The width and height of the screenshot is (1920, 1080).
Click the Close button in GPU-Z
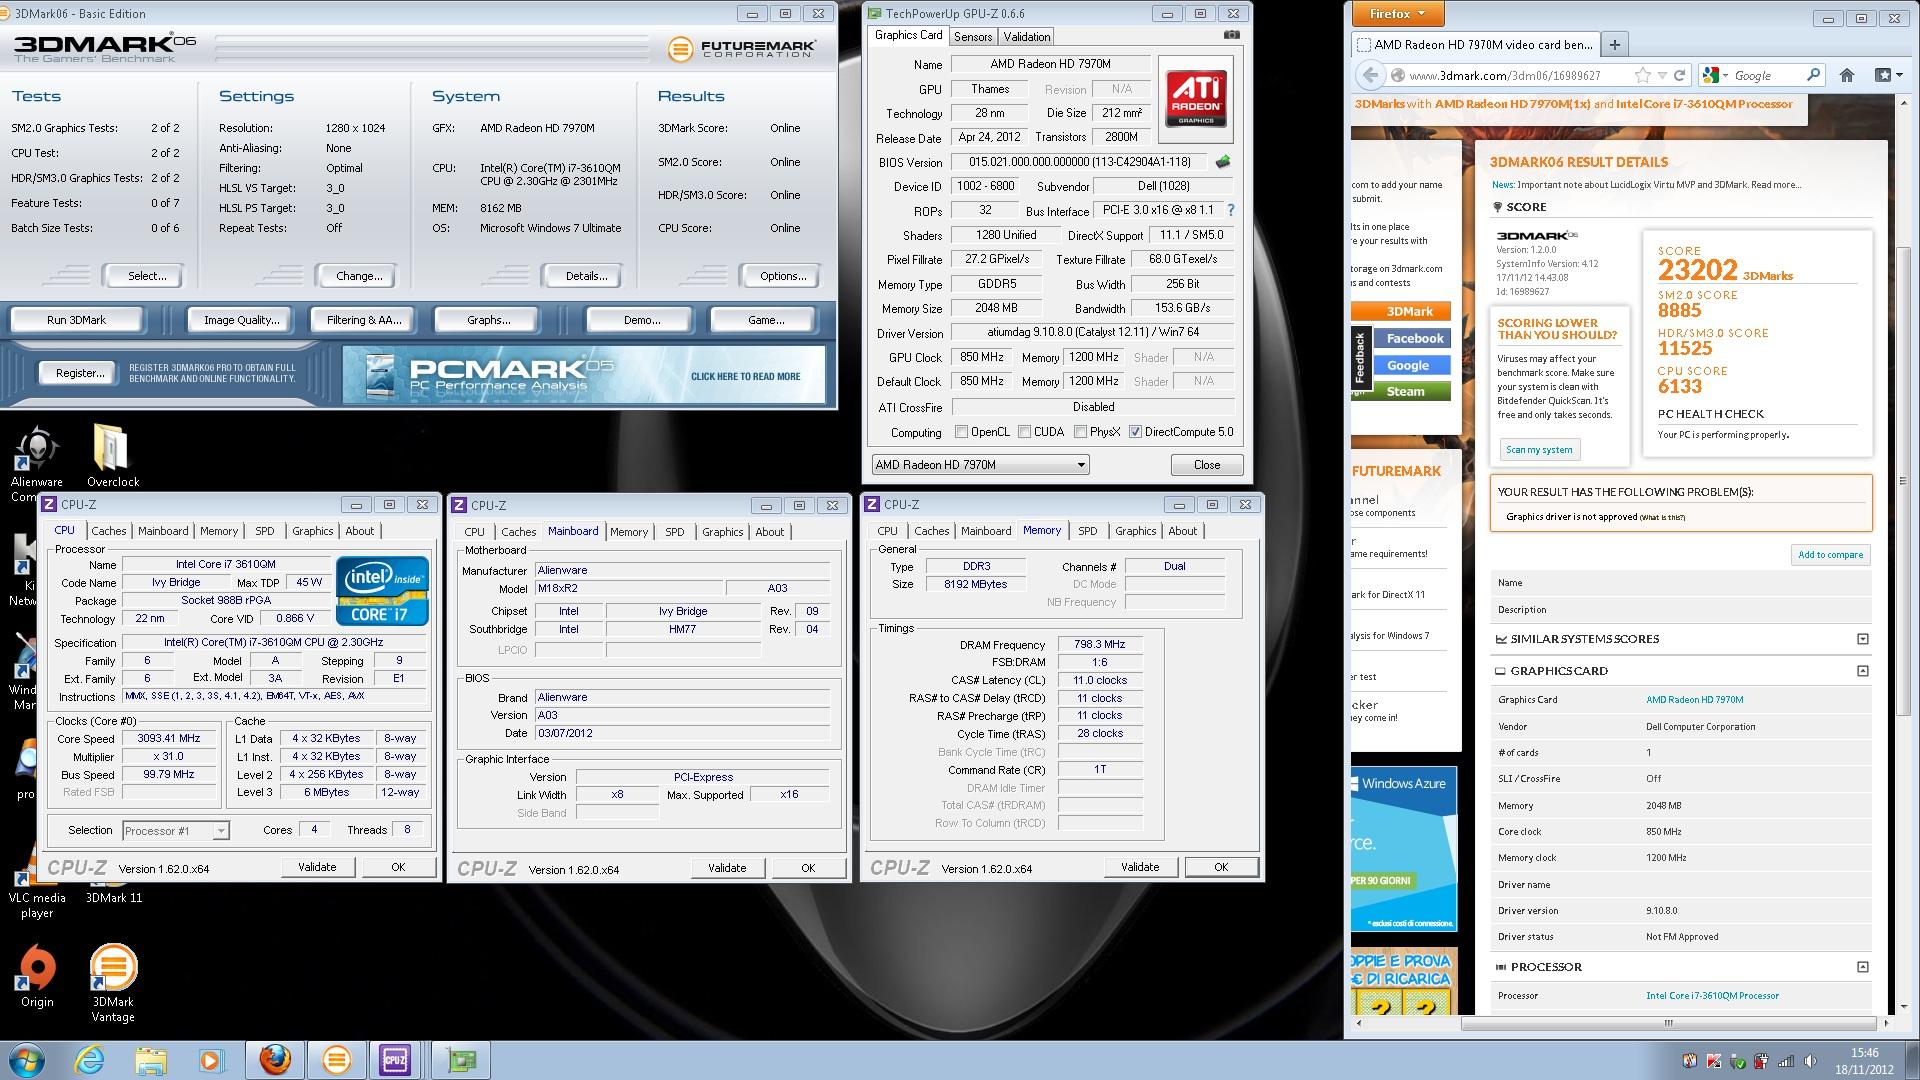[x=1207, y=465]
